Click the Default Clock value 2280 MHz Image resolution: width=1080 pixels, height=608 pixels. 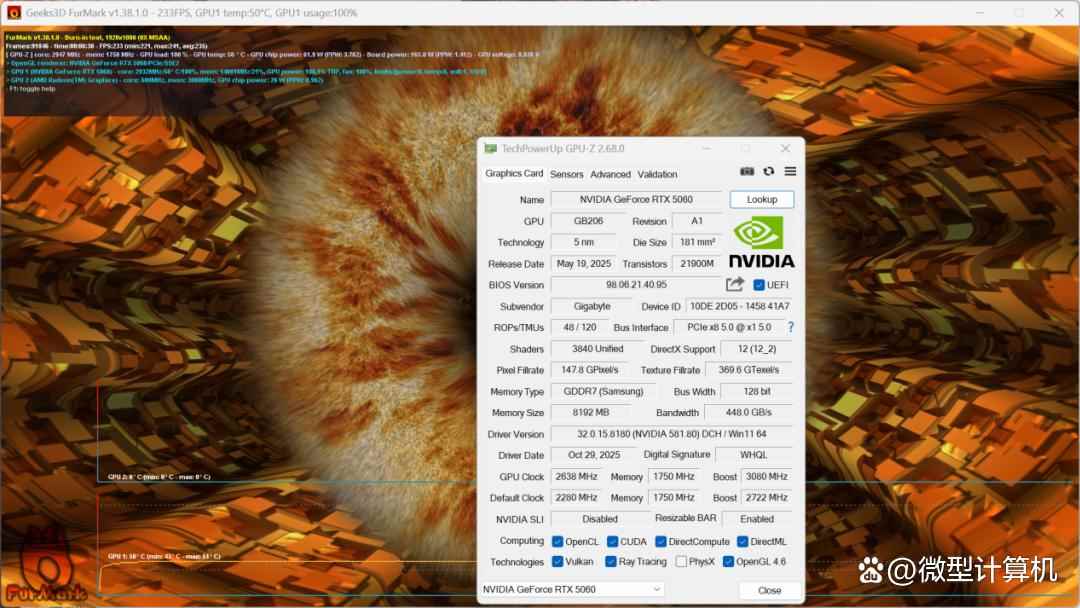click(576, 498)
